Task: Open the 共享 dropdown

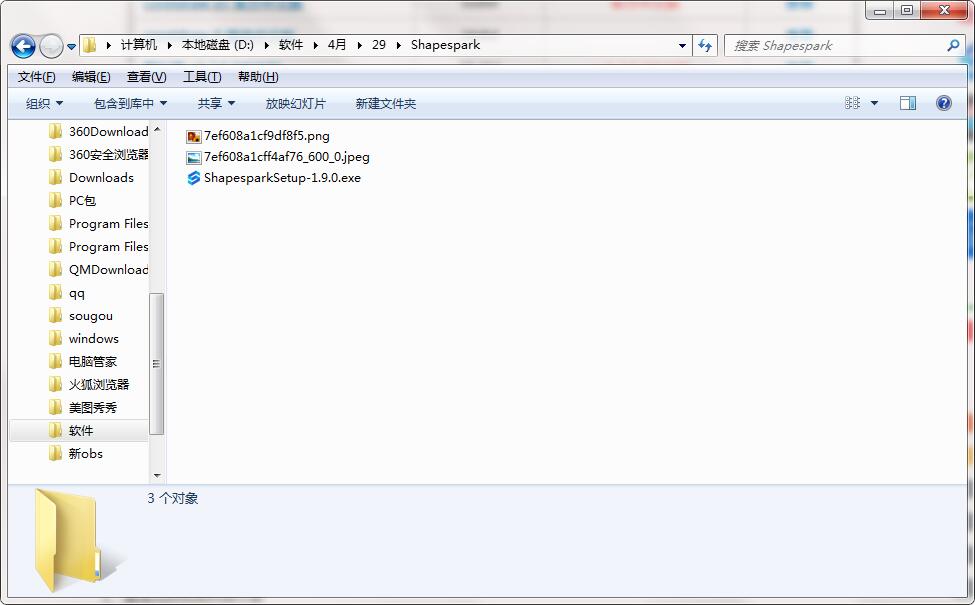Action: tap(216, 103)
